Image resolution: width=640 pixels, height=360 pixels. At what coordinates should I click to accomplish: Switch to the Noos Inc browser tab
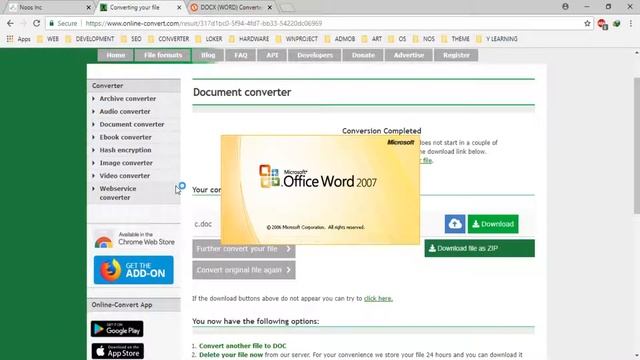point(49,7)
